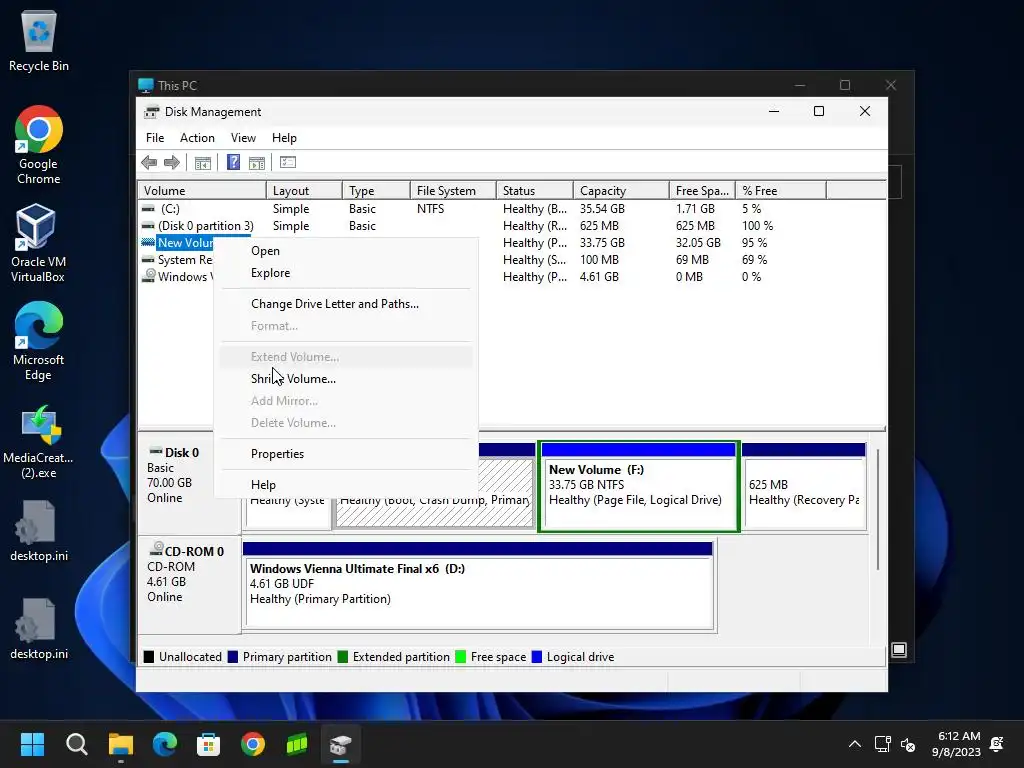
Task: Click the 35.54 GB capacity cell
Action: pos(602,209)
